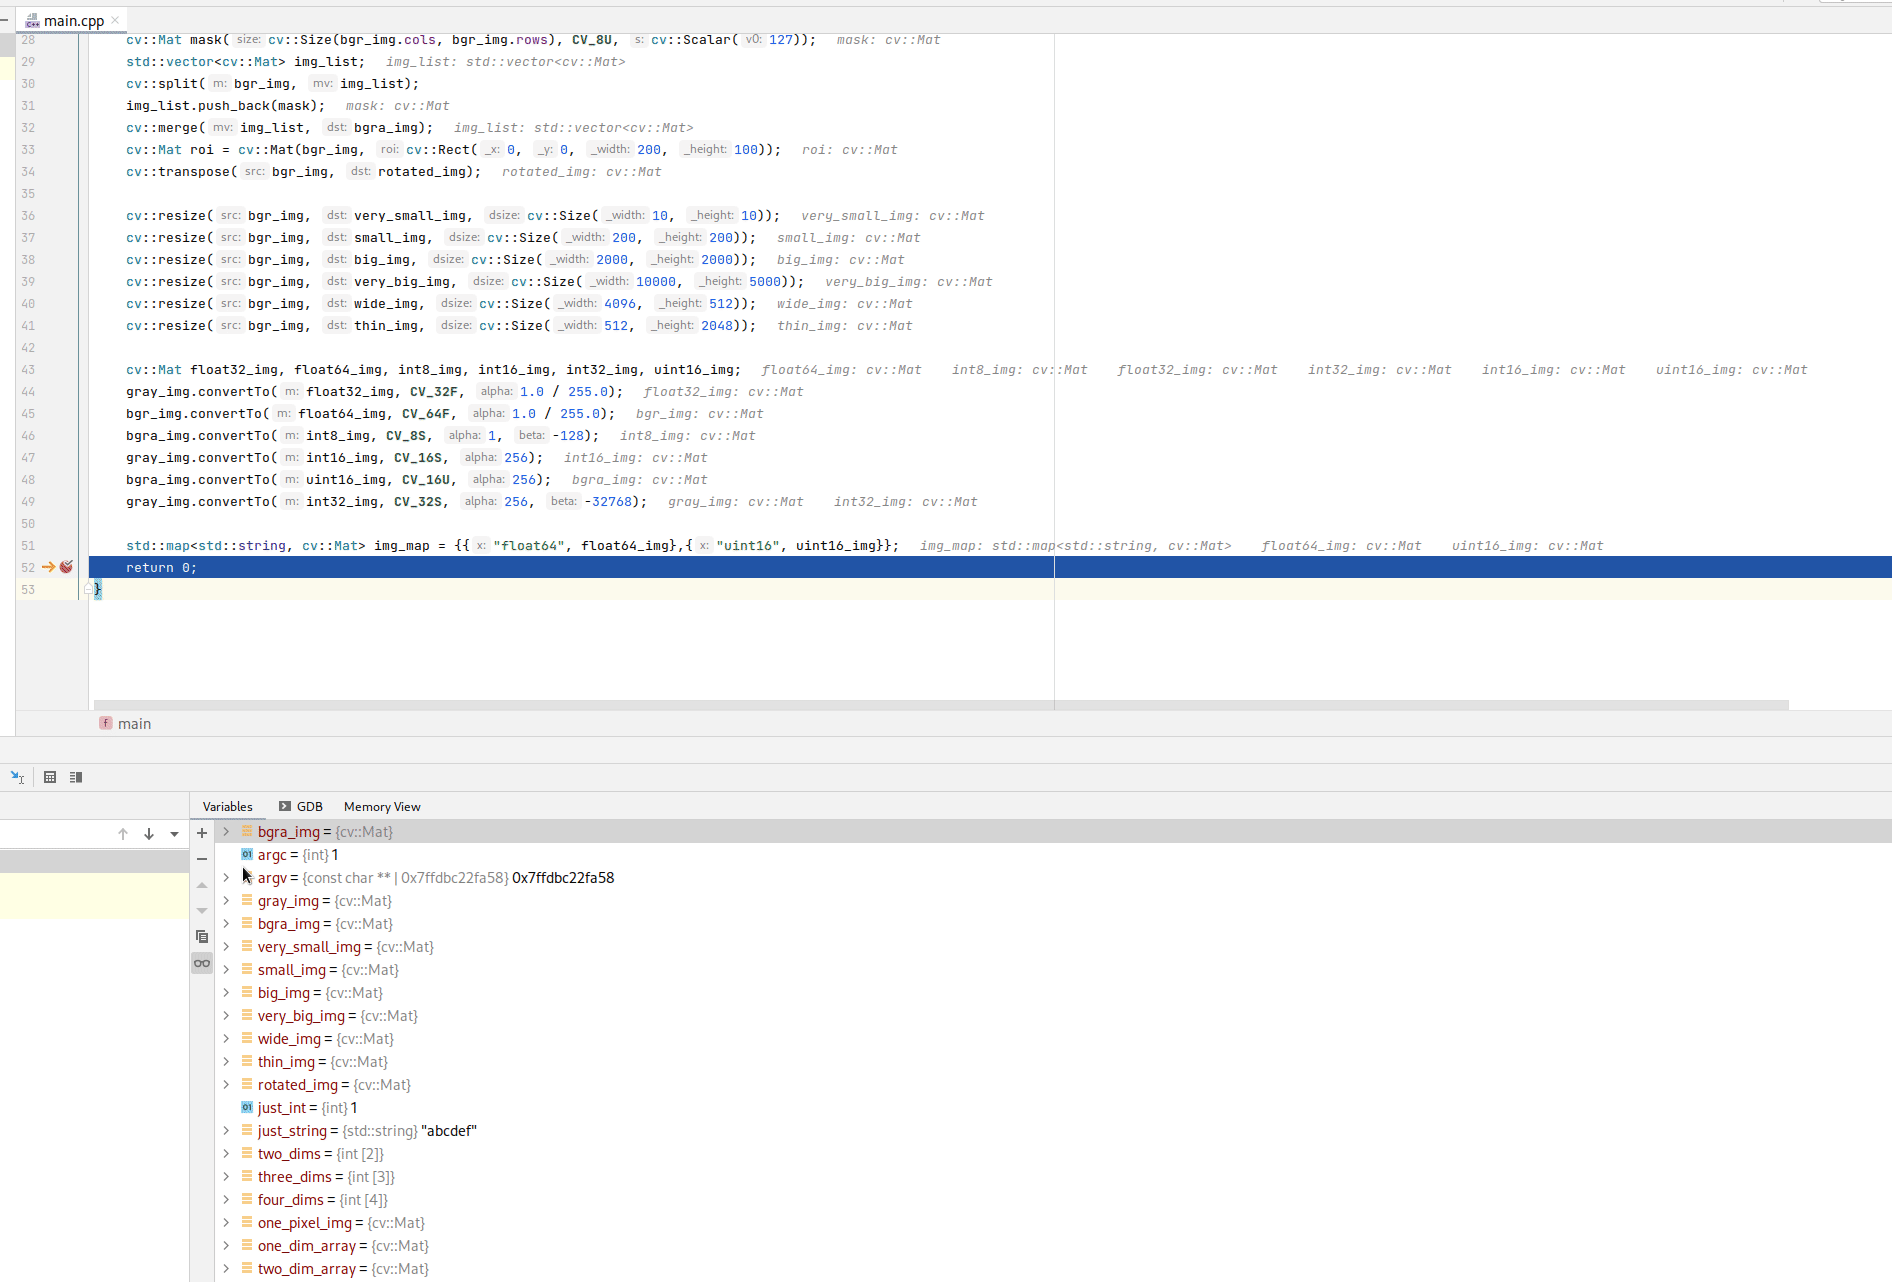Image resolution: width=1892 pixels, height=1282 pixels.
Task: Click 'CV_16U' constant on line 48
Action: 425,480
